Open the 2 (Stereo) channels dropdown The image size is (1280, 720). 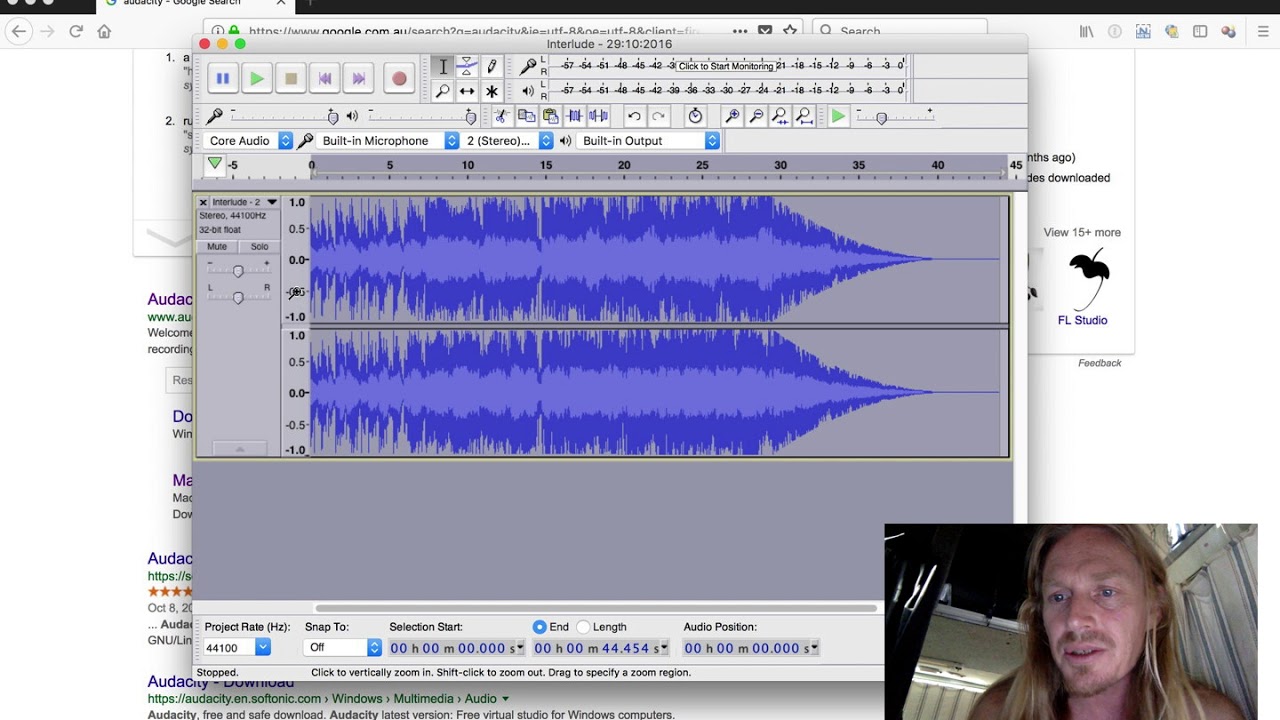[x=507, y=141]
